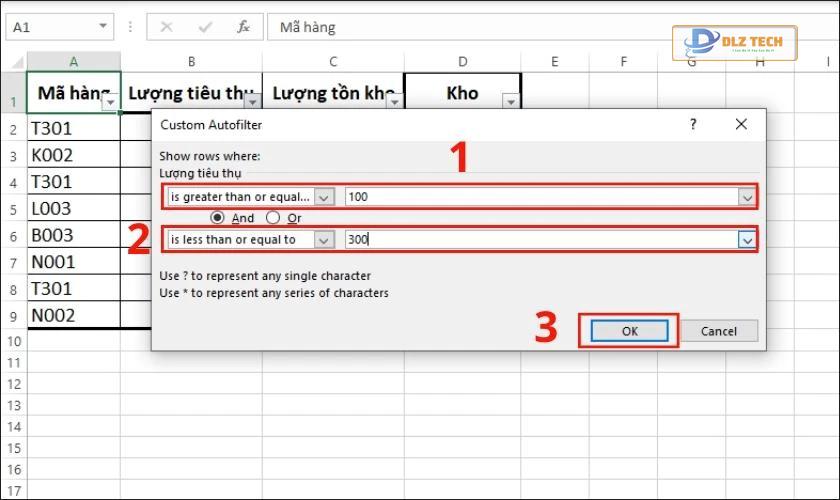The height and width of the screenshot is (500, 840).
Task: Click the OK button
Action: coord(629,331)
